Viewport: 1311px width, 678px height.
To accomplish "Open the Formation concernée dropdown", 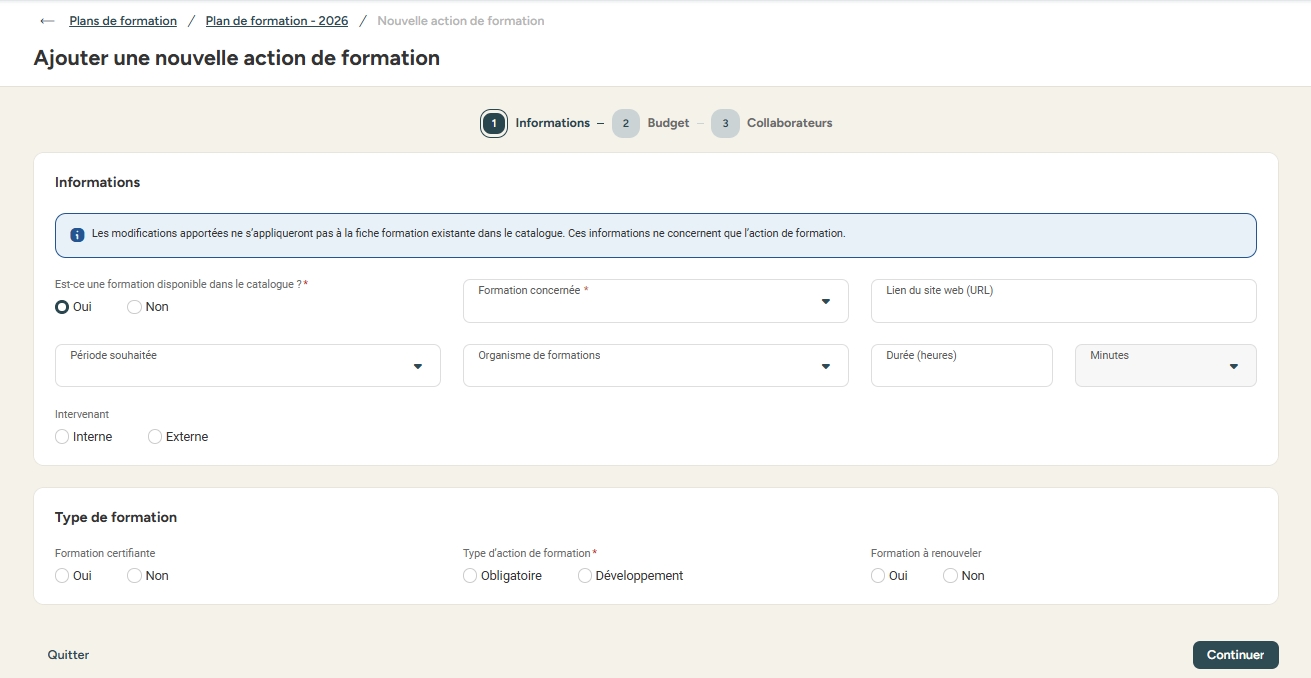I will (655, 301).
